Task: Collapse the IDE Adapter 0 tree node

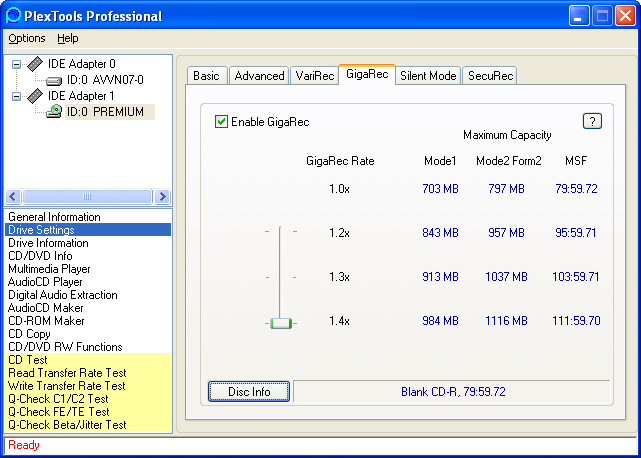Action: point(16,64)
